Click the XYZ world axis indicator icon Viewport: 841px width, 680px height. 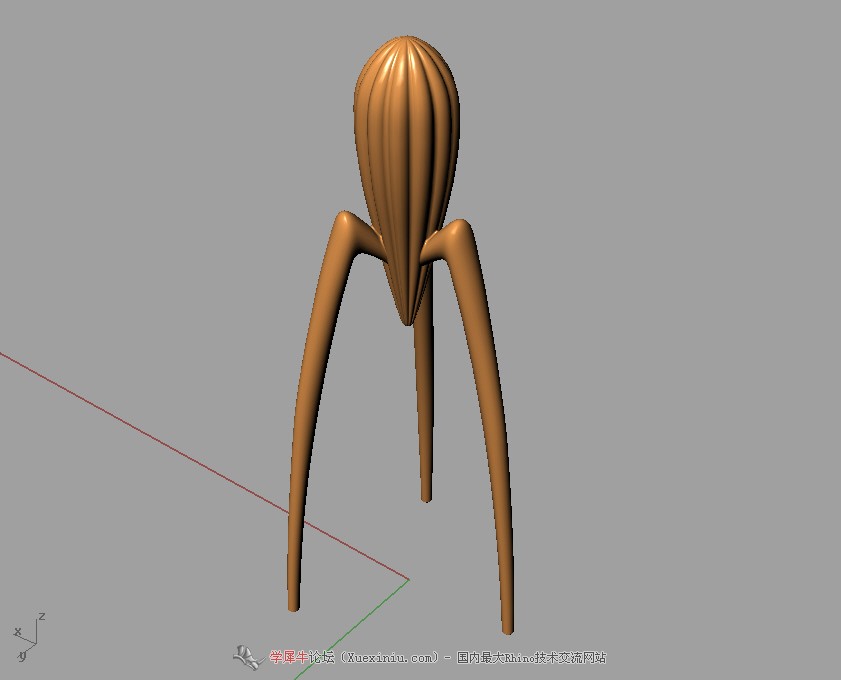(x=29, y=636)
